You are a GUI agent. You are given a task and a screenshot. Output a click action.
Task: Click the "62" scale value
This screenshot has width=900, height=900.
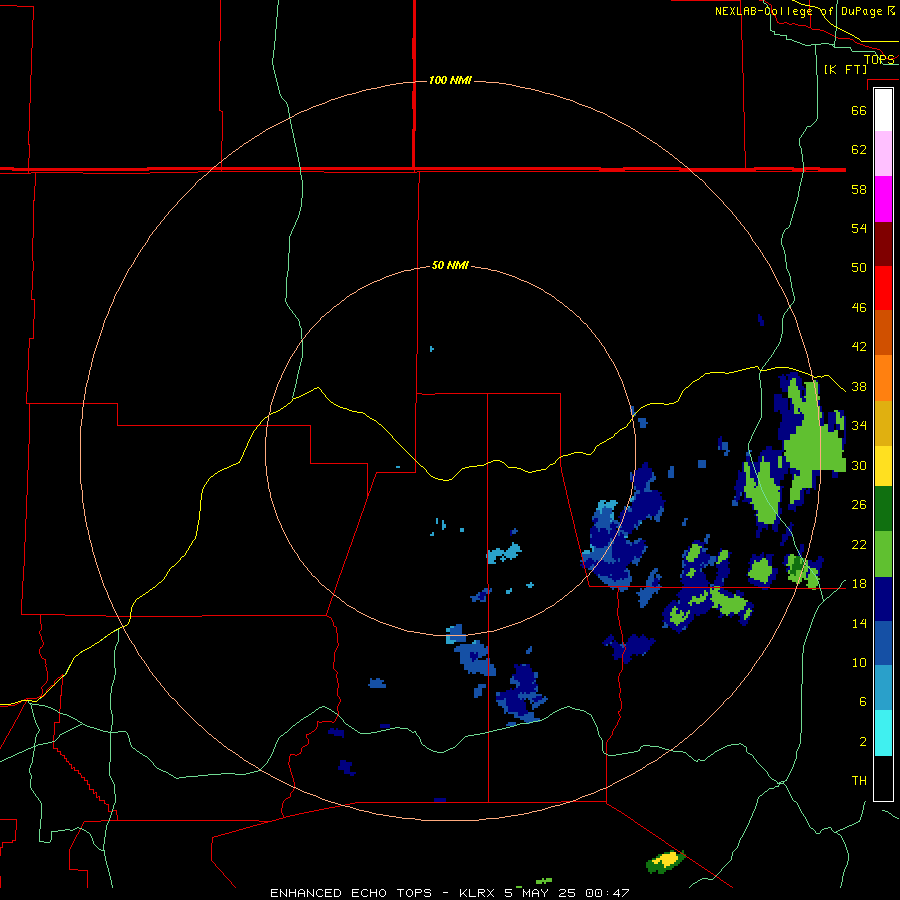coord(859,150)
